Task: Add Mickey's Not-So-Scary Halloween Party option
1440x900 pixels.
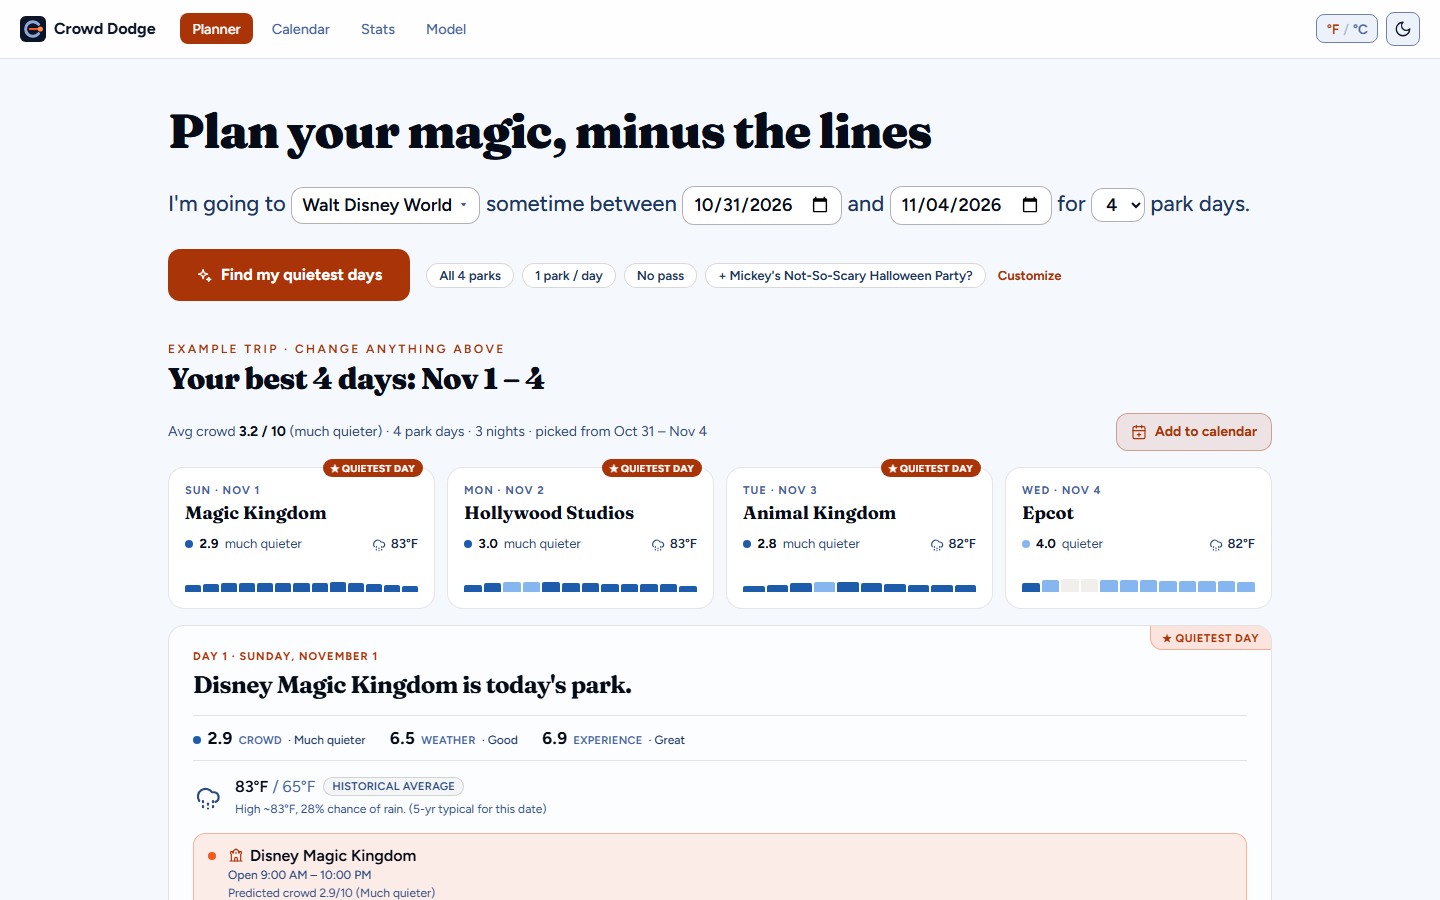Action: point(845,276)
